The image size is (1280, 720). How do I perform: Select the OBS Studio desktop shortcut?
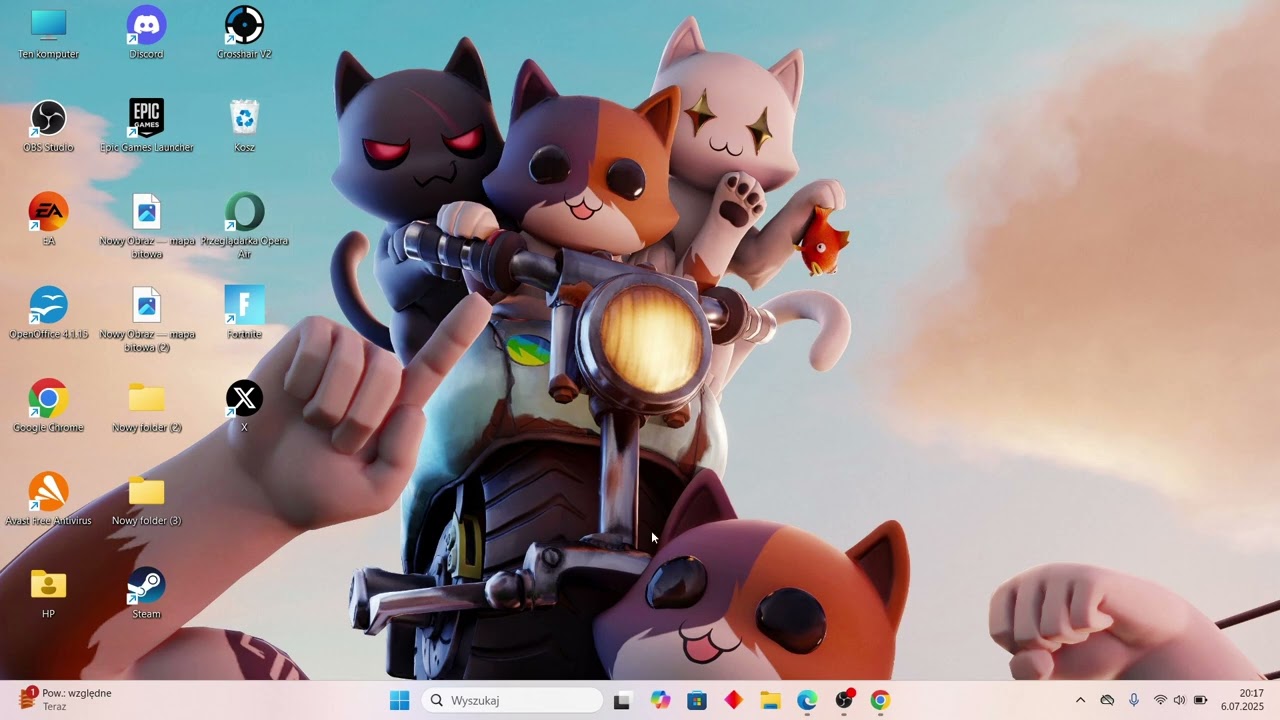[x=48, y=127]
